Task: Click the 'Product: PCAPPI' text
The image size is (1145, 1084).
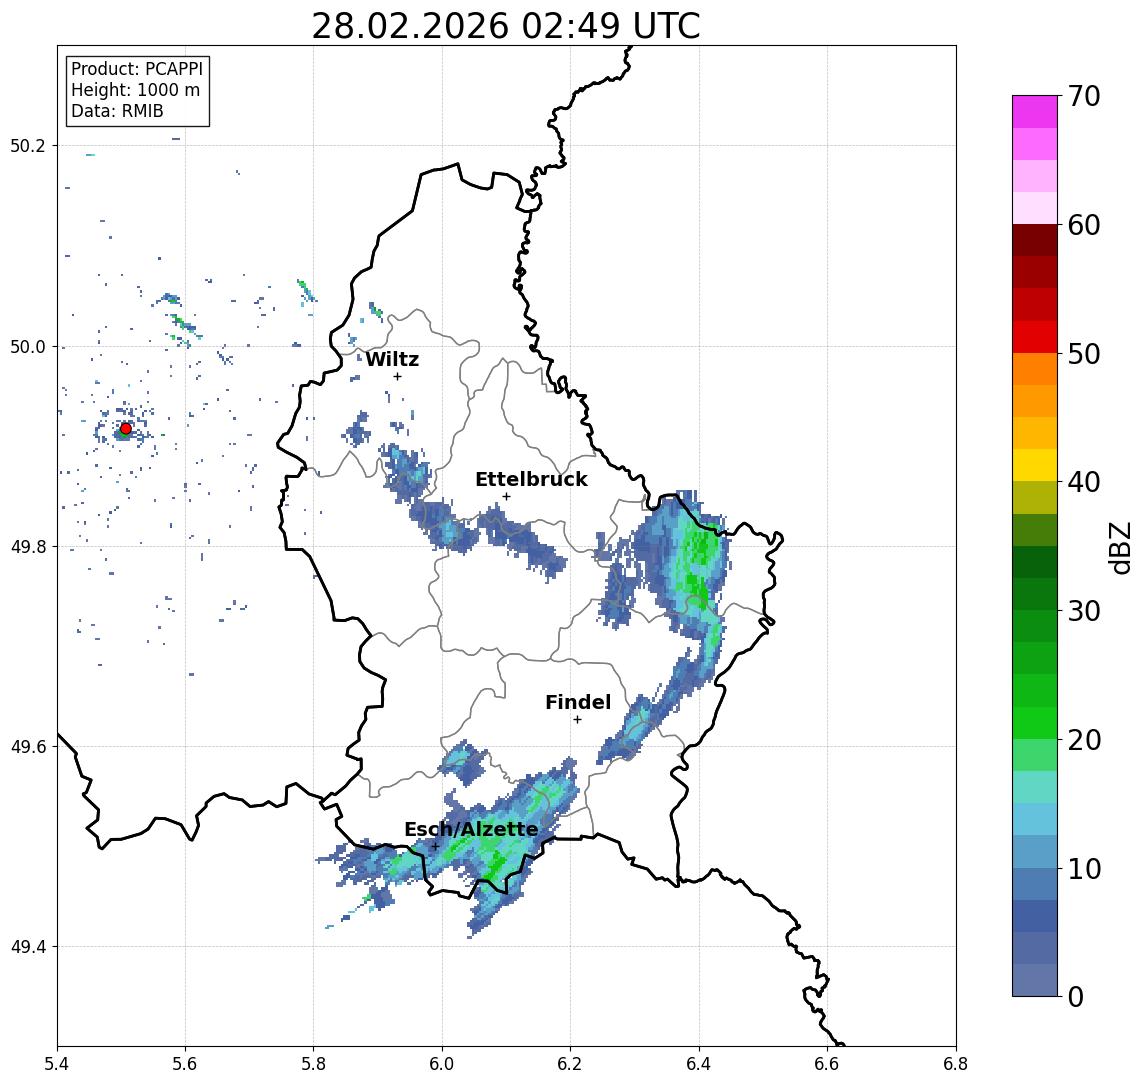Action: coord(137,69)
